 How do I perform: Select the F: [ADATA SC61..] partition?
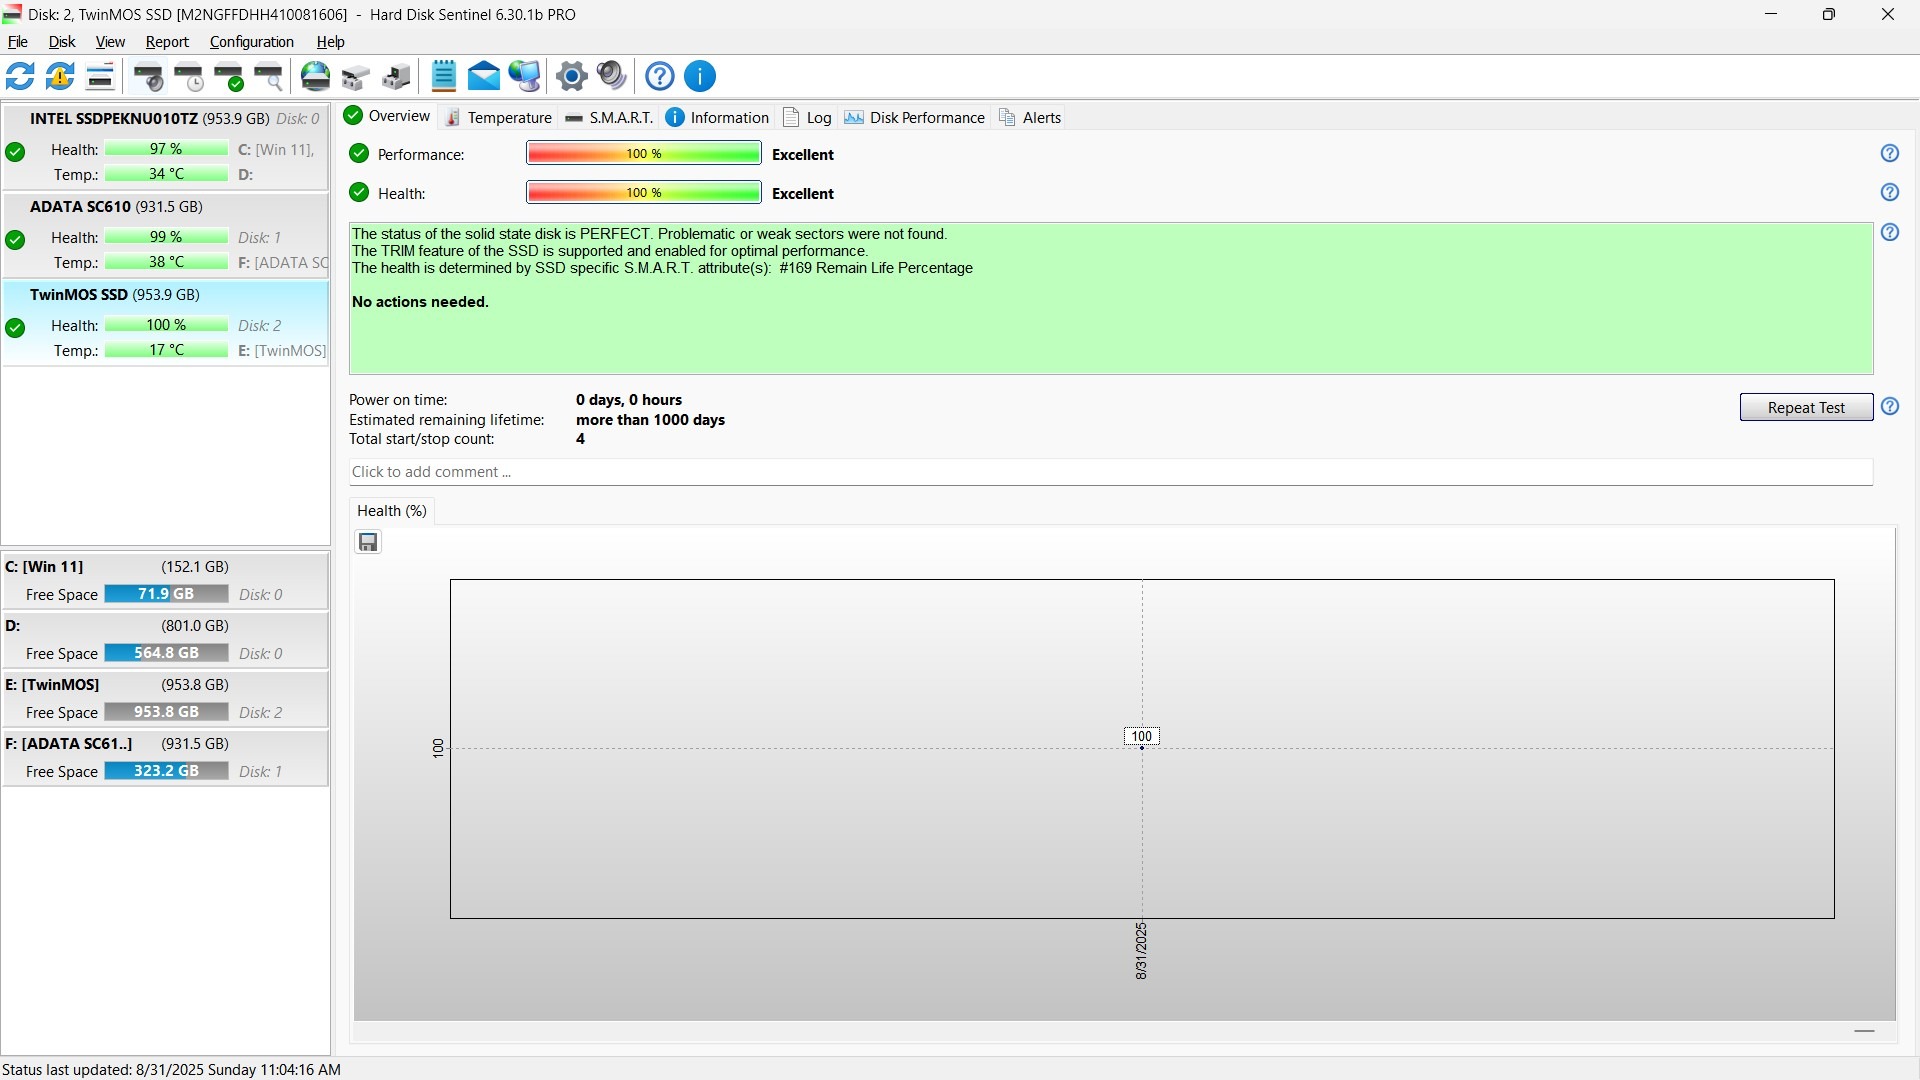pyautogui.click(x=166, y=757)
